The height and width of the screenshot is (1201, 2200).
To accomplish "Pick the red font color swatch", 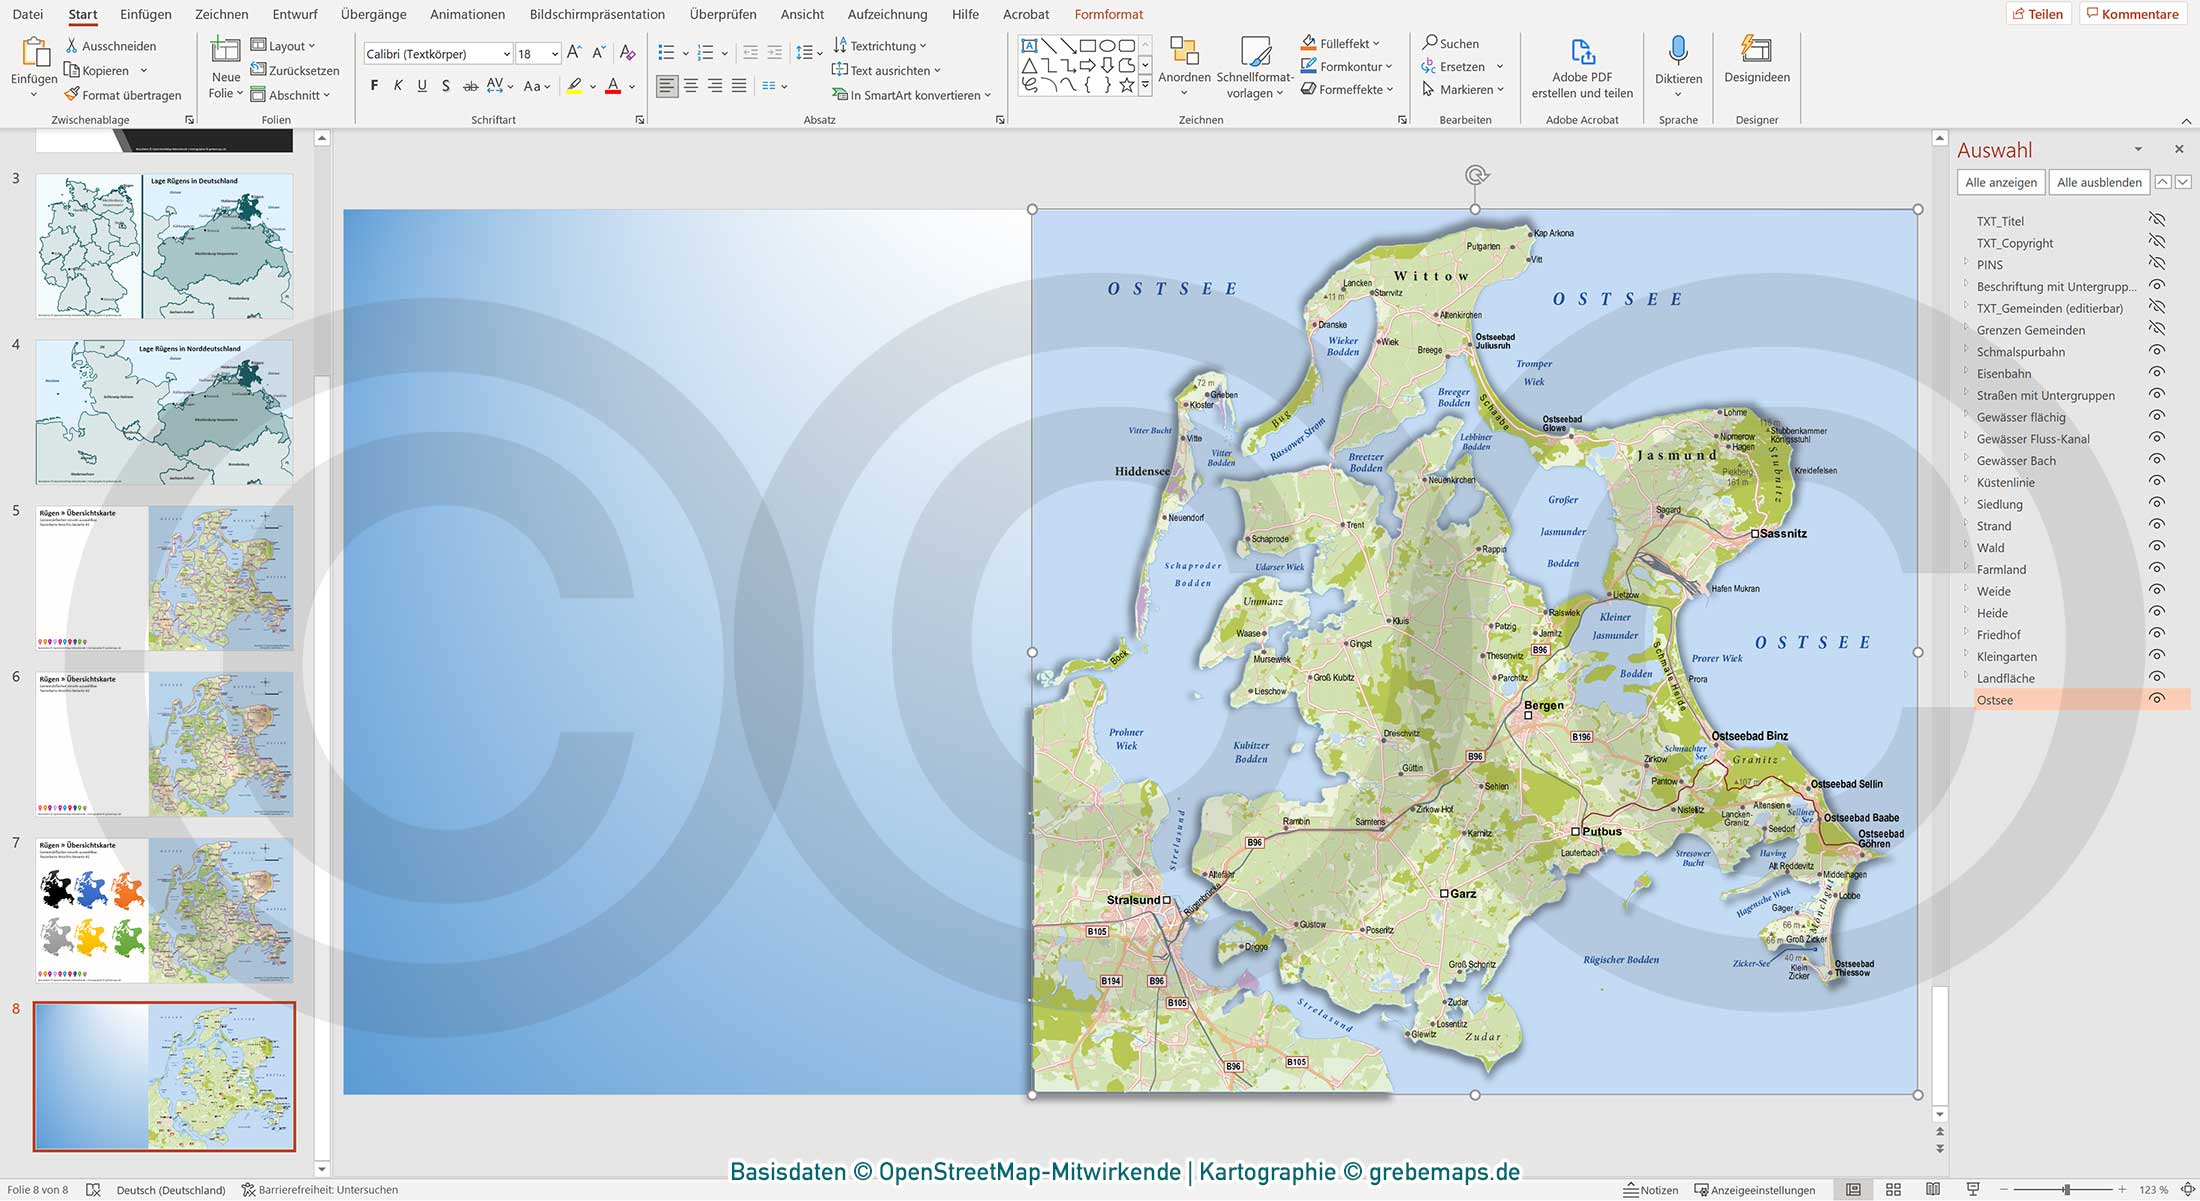I will pos(613,91).
